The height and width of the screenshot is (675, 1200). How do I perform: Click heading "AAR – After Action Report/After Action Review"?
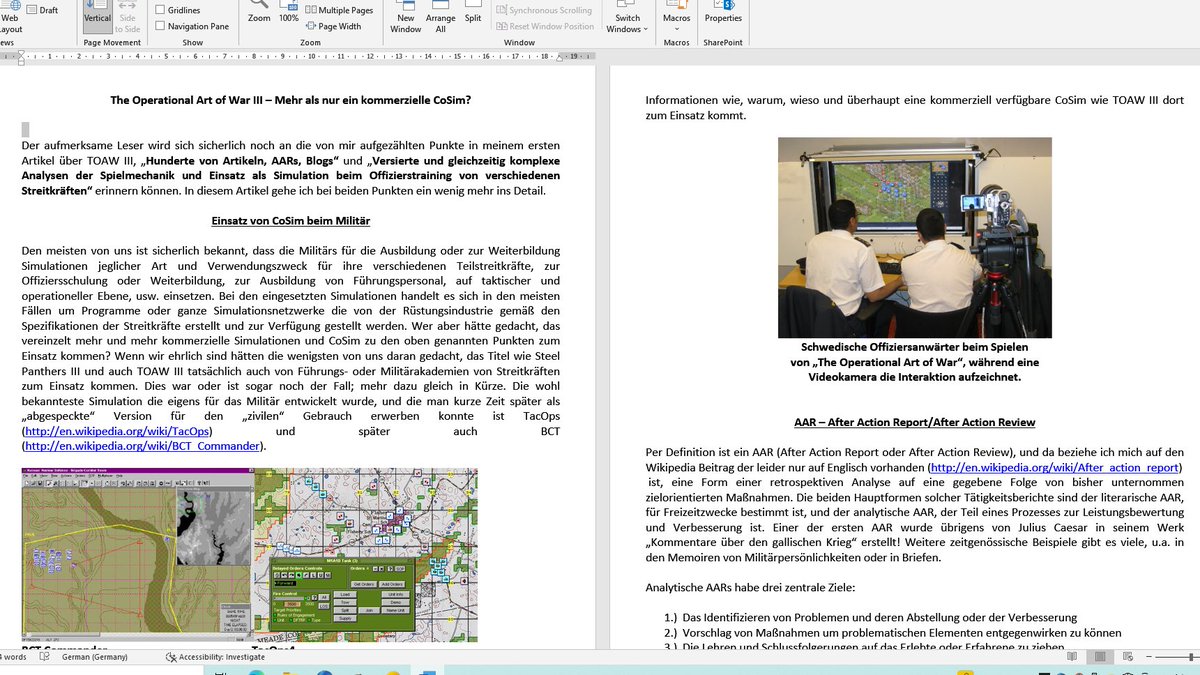point(915,422)
